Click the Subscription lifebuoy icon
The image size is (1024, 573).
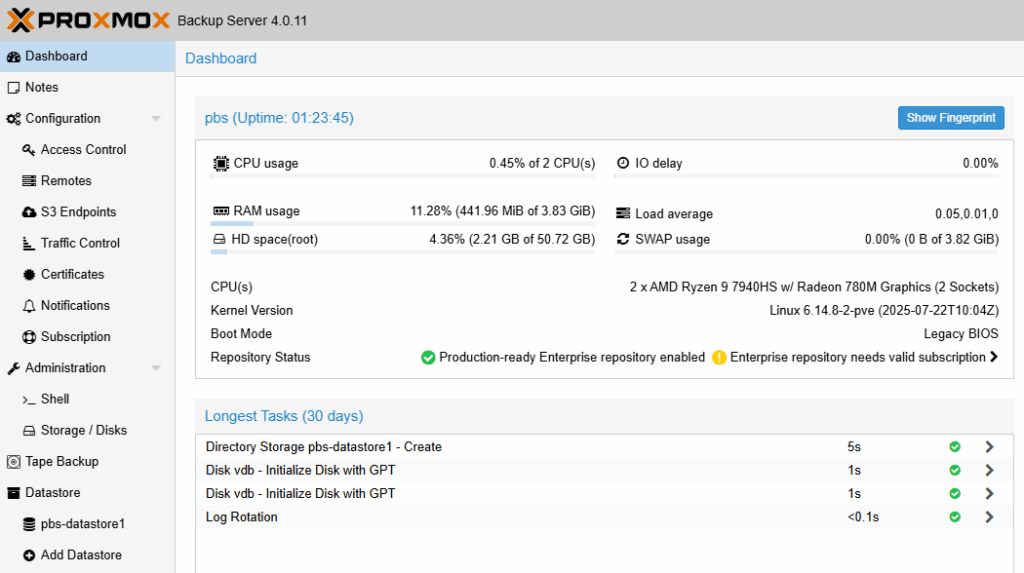(29, 337)
